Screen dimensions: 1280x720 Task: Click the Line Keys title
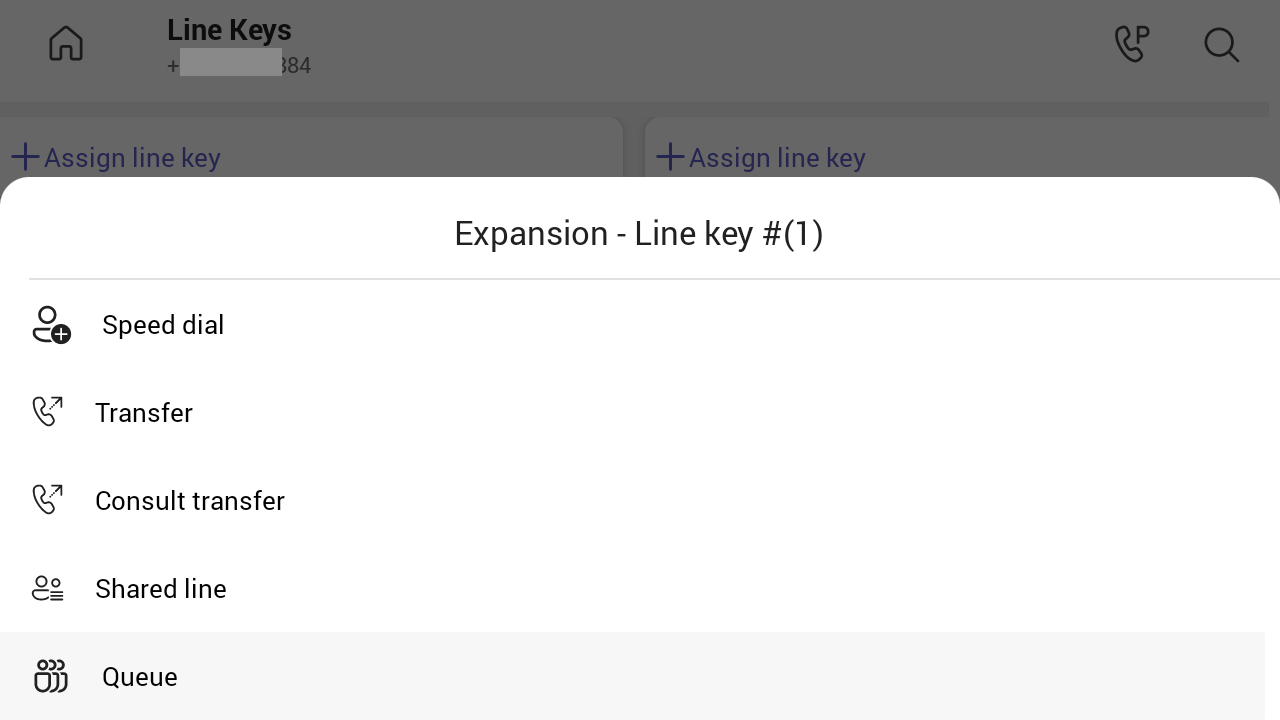pyautogui.click(x=229, y=30)
